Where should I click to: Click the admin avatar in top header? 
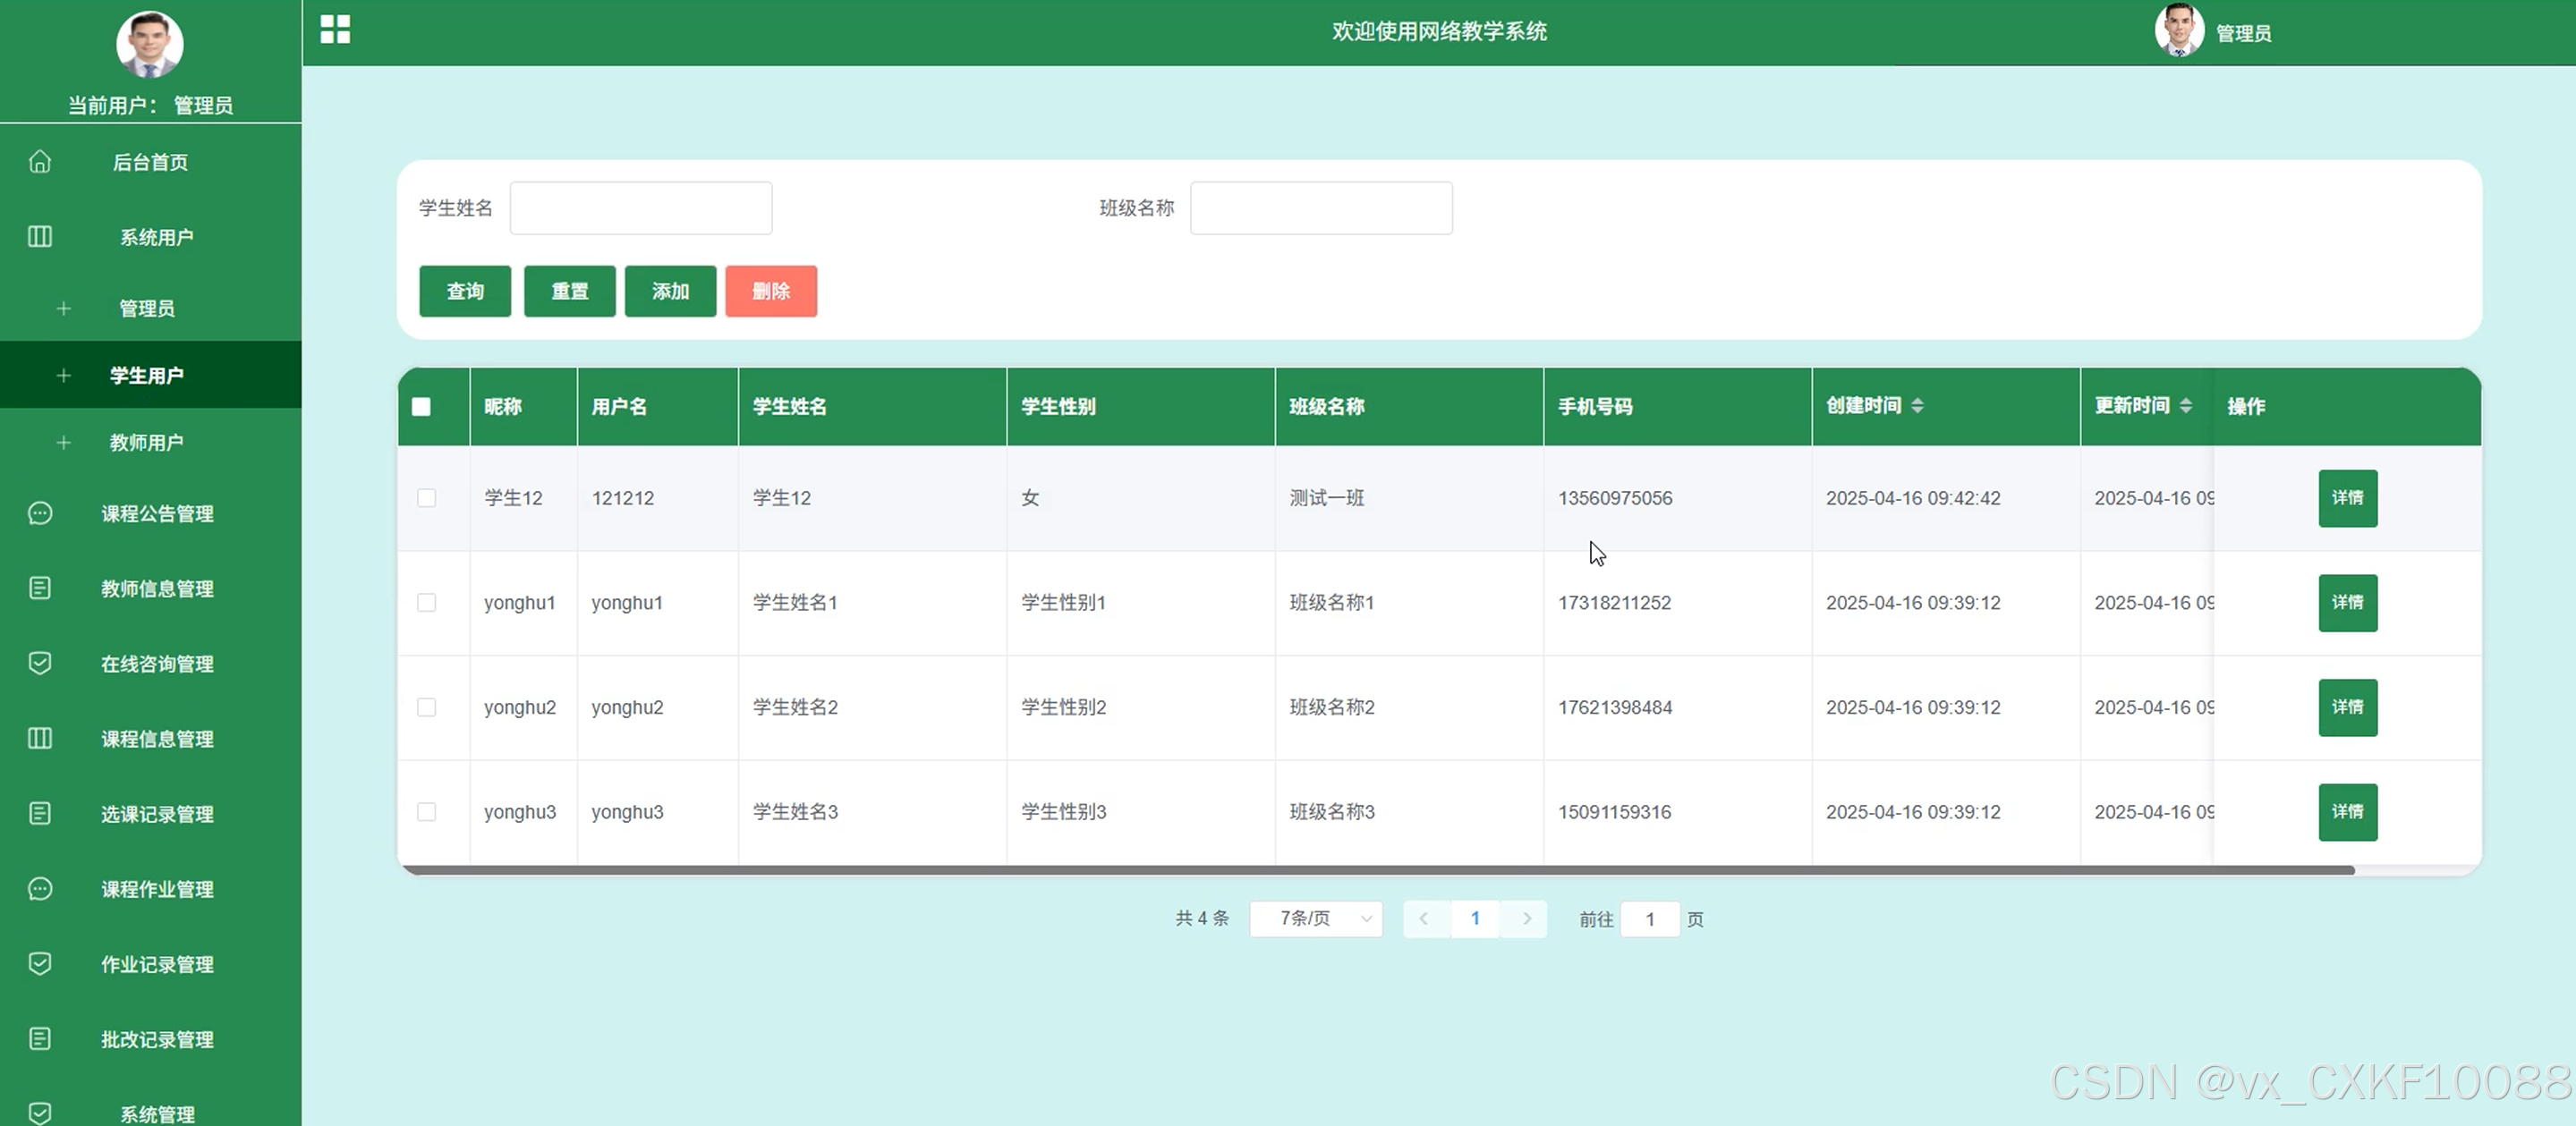(x=2178, y=31)
